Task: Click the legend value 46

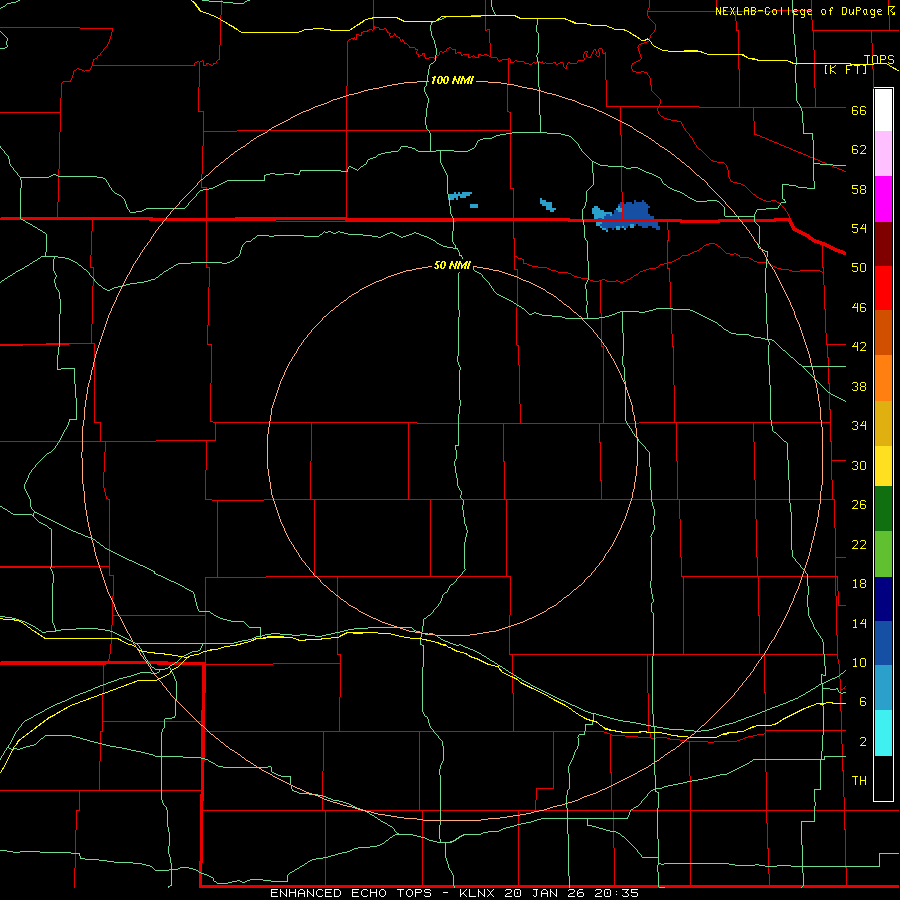Action: (859, 308)
